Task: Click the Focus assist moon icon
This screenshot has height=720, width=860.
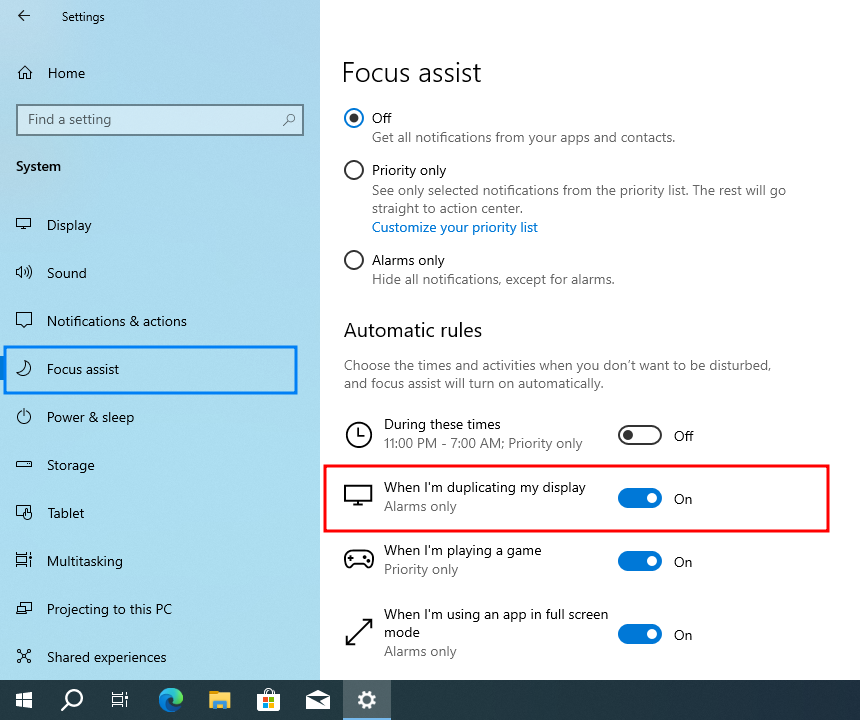Action: [24, 368]
